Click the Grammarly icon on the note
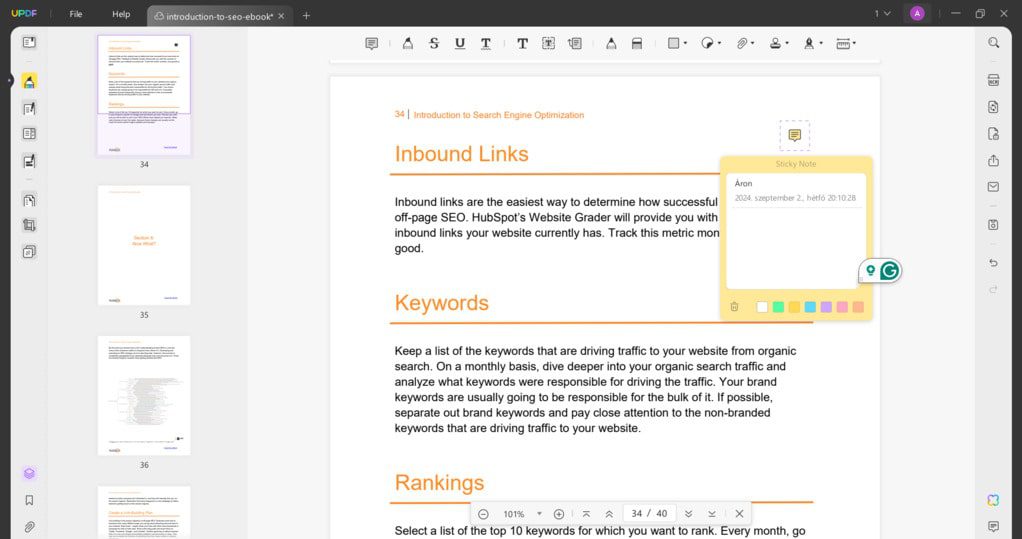 pyautogui.click(x=889, y=270)
